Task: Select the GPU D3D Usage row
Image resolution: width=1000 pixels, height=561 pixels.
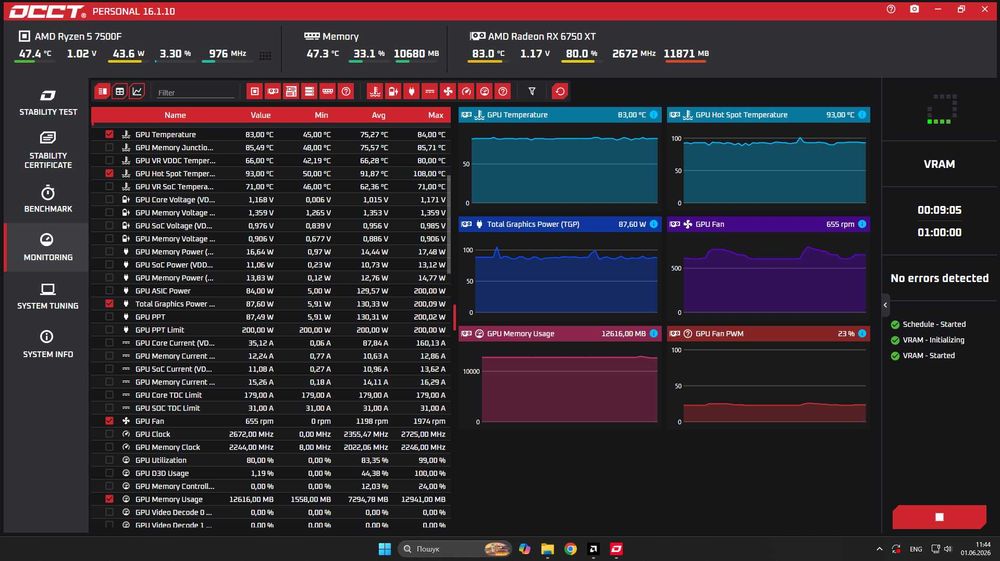Action: (x=271, y=474)
